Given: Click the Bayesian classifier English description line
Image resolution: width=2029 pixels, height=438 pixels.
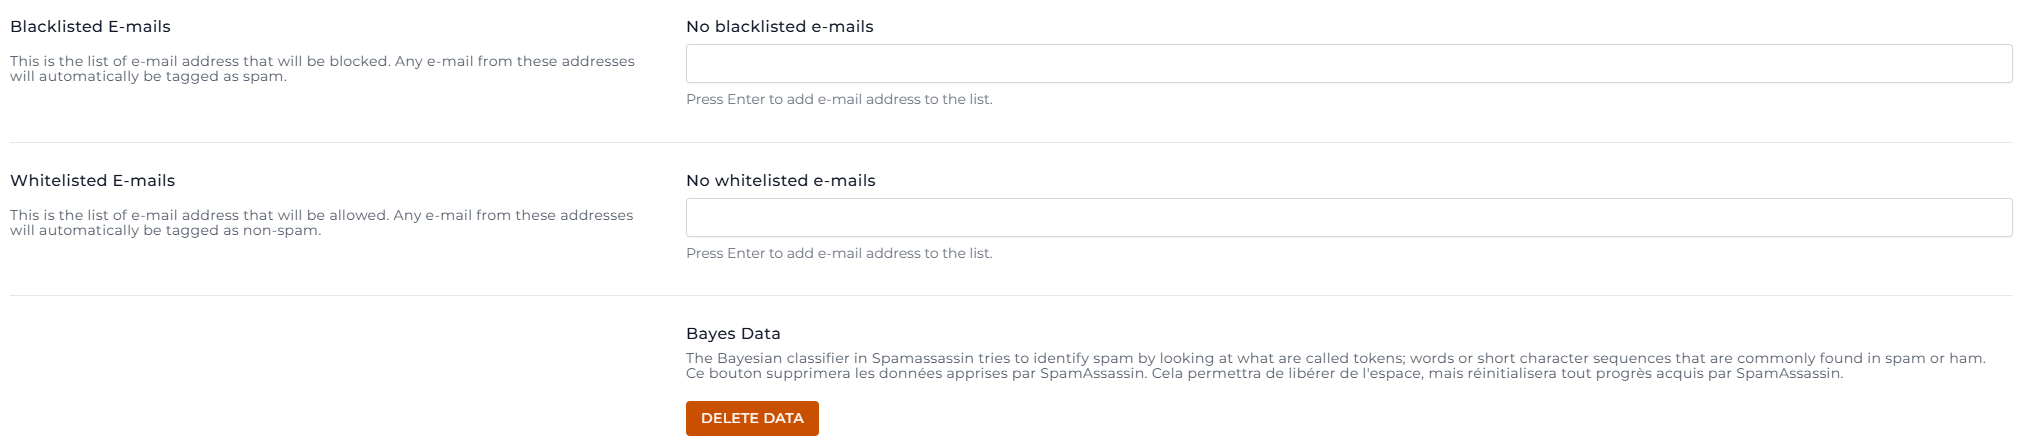Looking at the screenshot, I should pos(1335,358).
